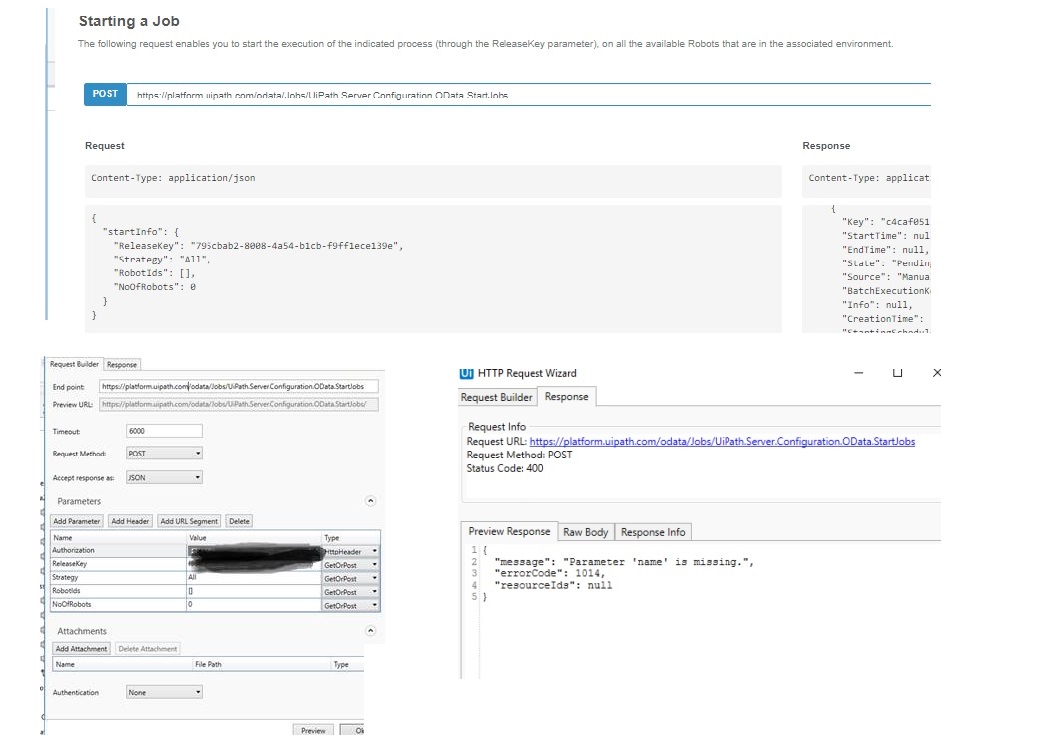Open the Request Builder tab above the End point field
This screenshot has width=1040, height=744.
[x=74, y=364]
